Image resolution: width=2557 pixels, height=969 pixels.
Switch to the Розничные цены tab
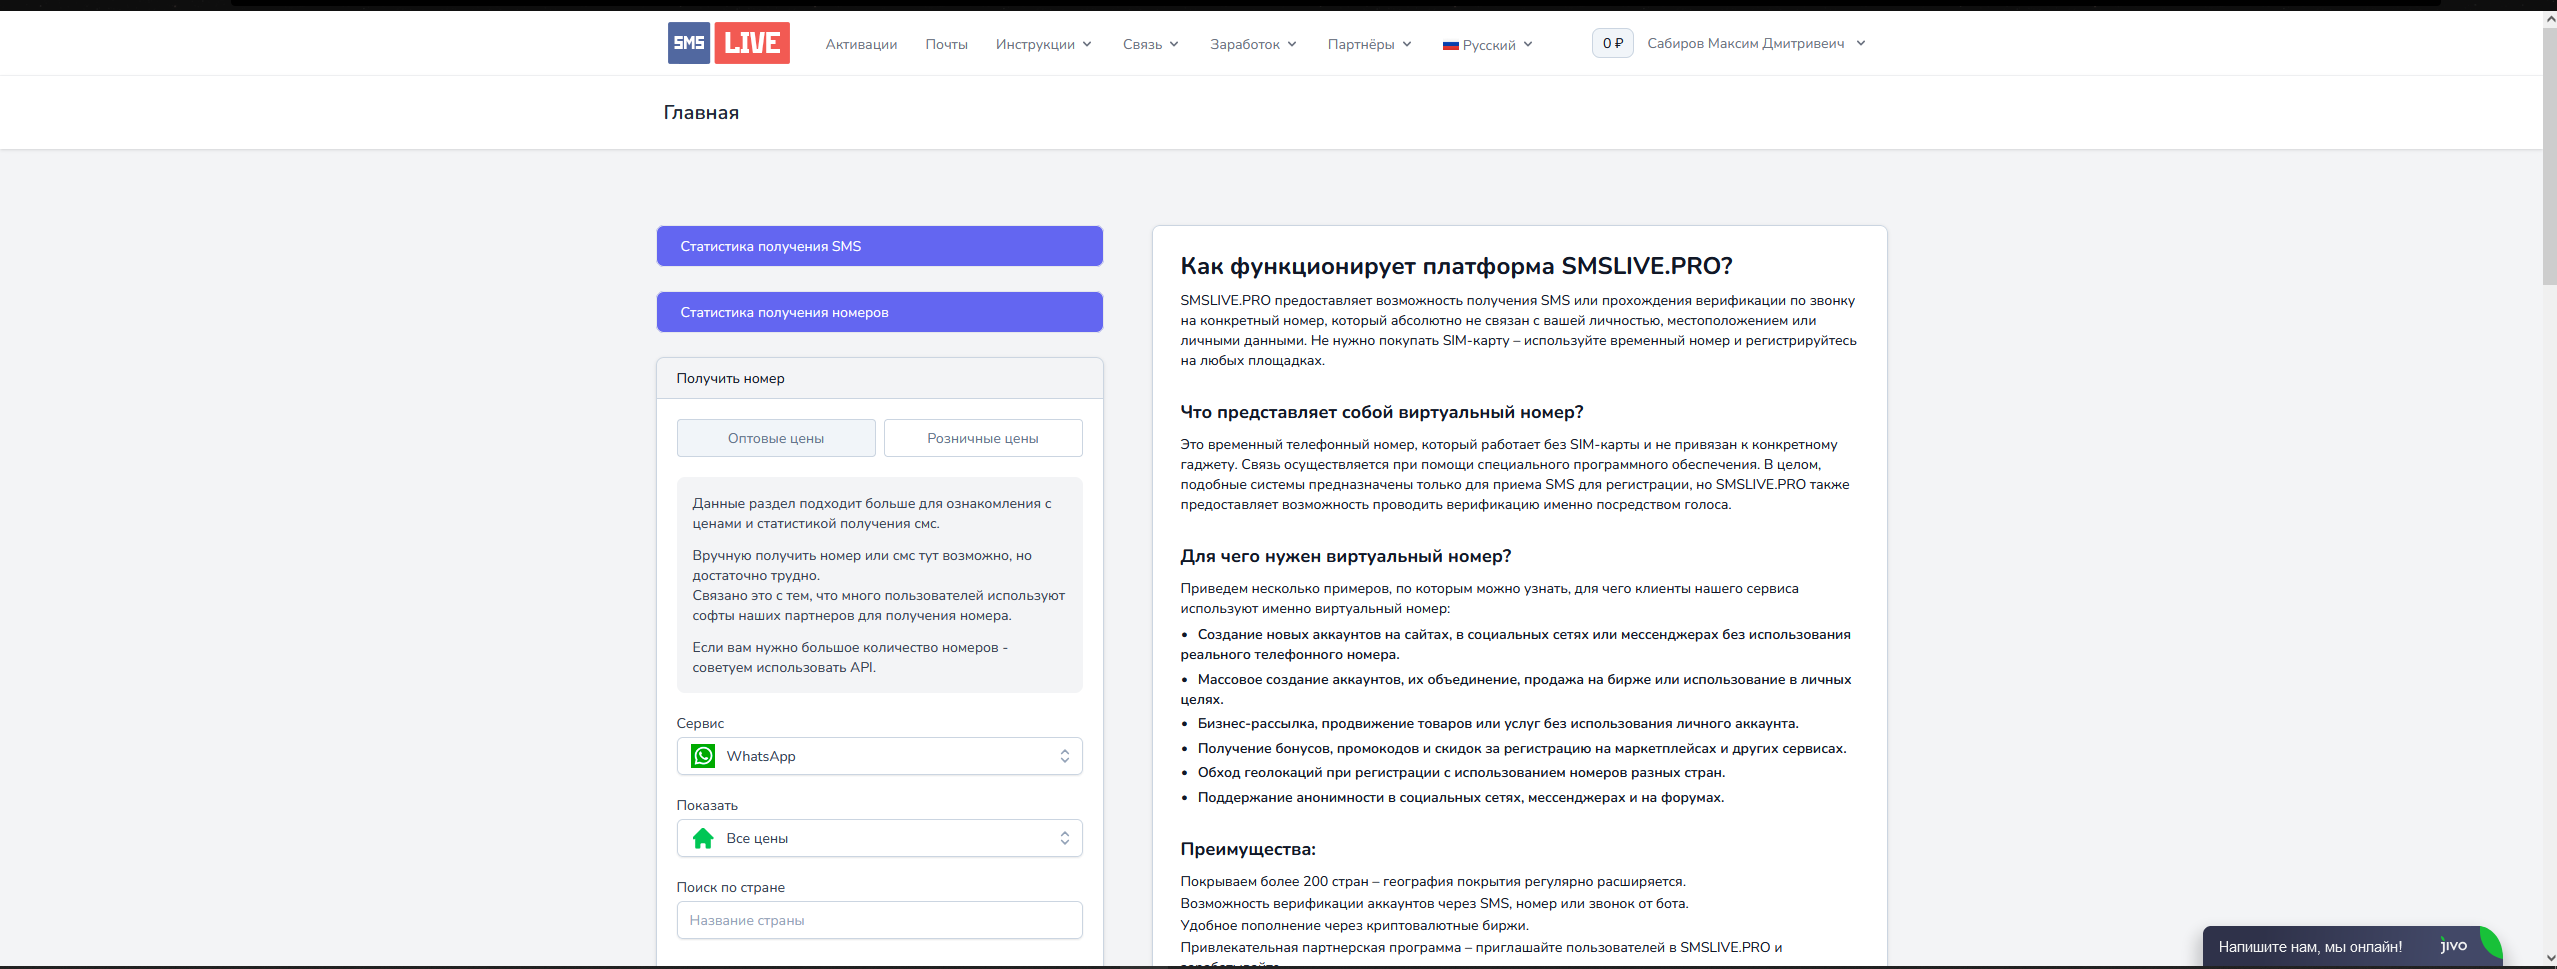click(983, 438)
